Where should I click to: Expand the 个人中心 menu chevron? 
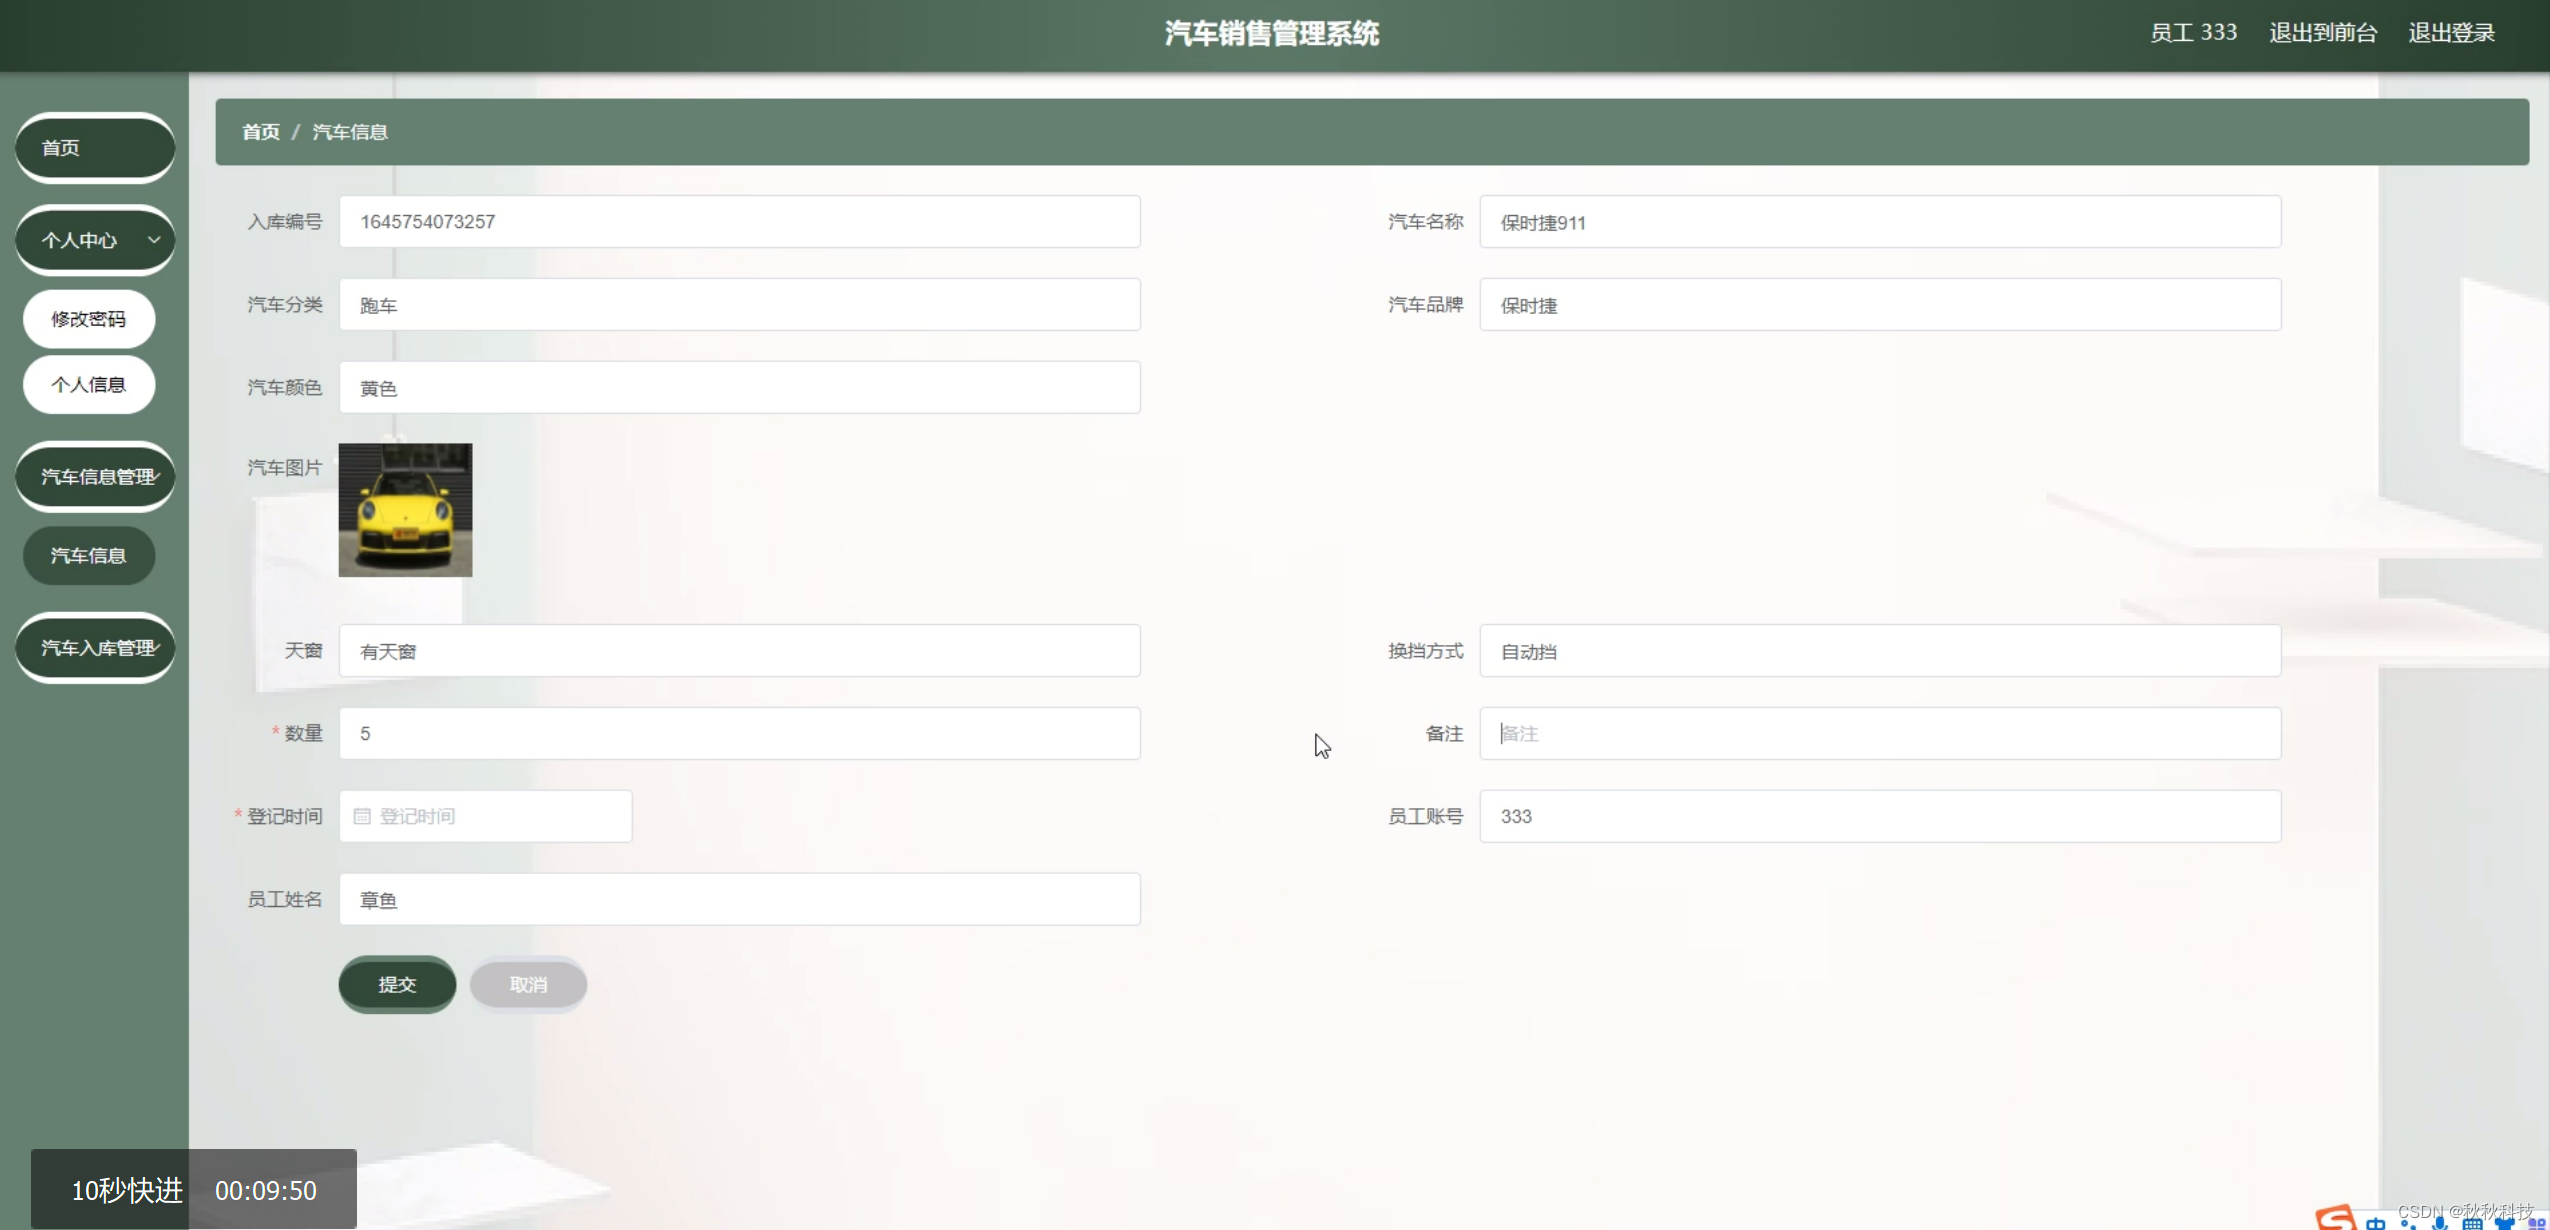pos(154,240)
